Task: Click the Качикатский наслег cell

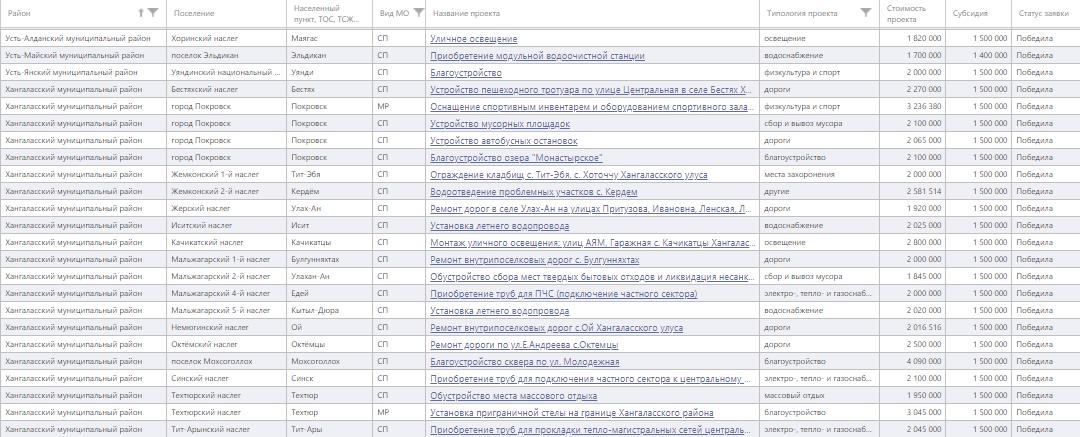Action: [227, 243]
